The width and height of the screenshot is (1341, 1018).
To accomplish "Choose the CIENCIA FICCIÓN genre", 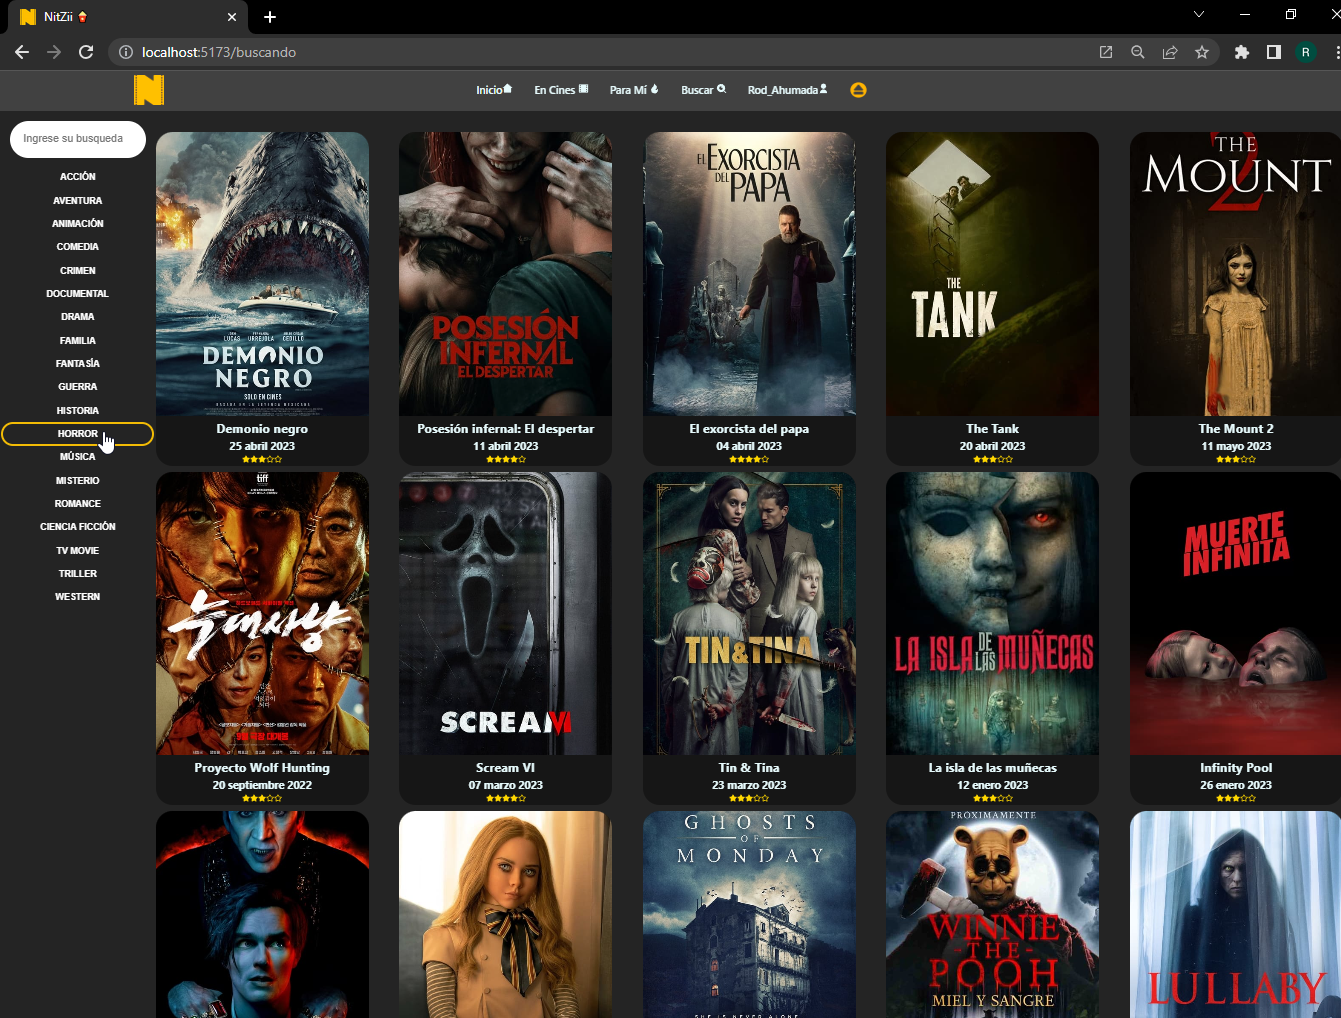I will (77, 527).
